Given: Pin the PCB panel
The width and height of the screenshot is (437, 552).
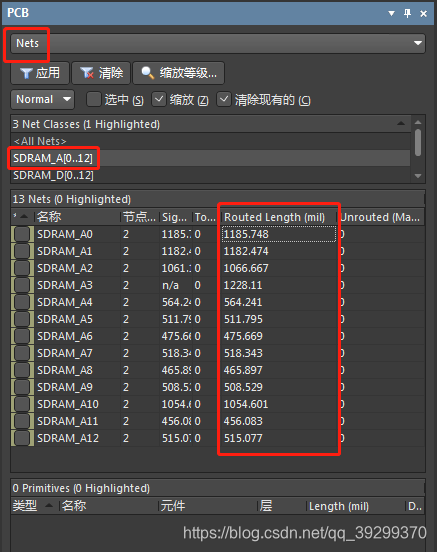Looking at the screenshot, I should [407, 13].
